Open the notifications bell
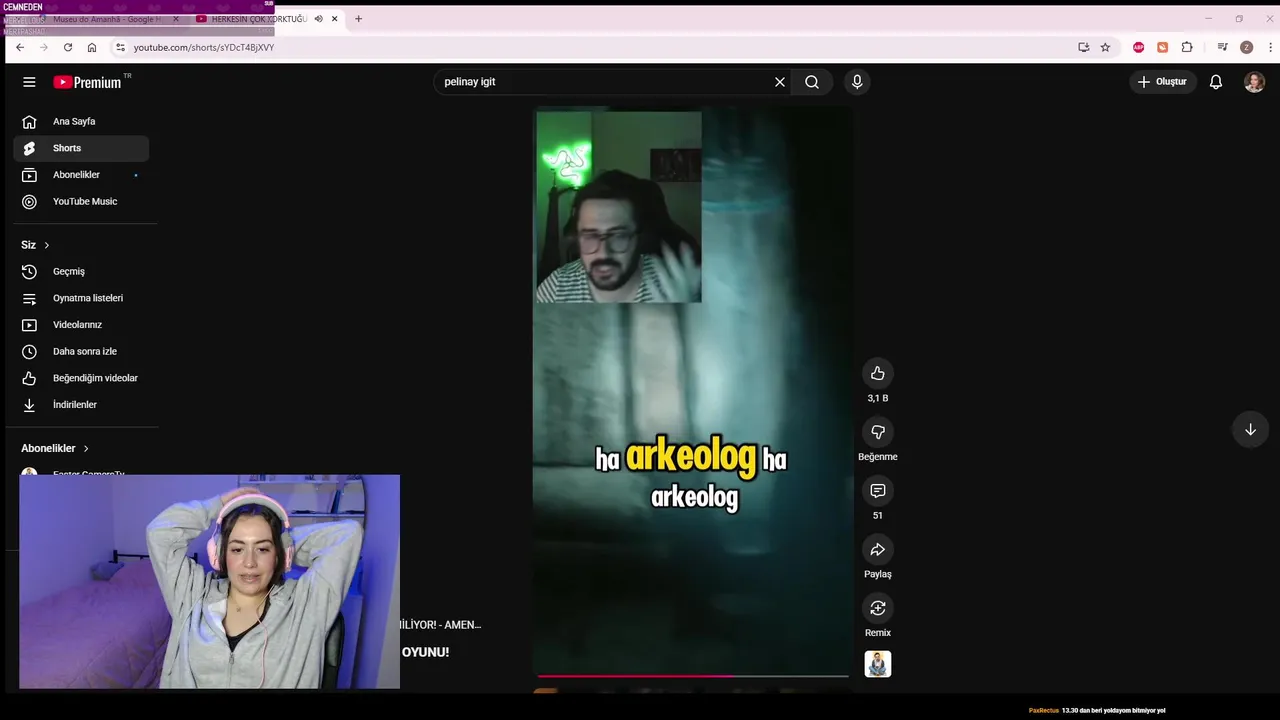The height and width of the screenshot is (720, 1280). point(1216,82)
